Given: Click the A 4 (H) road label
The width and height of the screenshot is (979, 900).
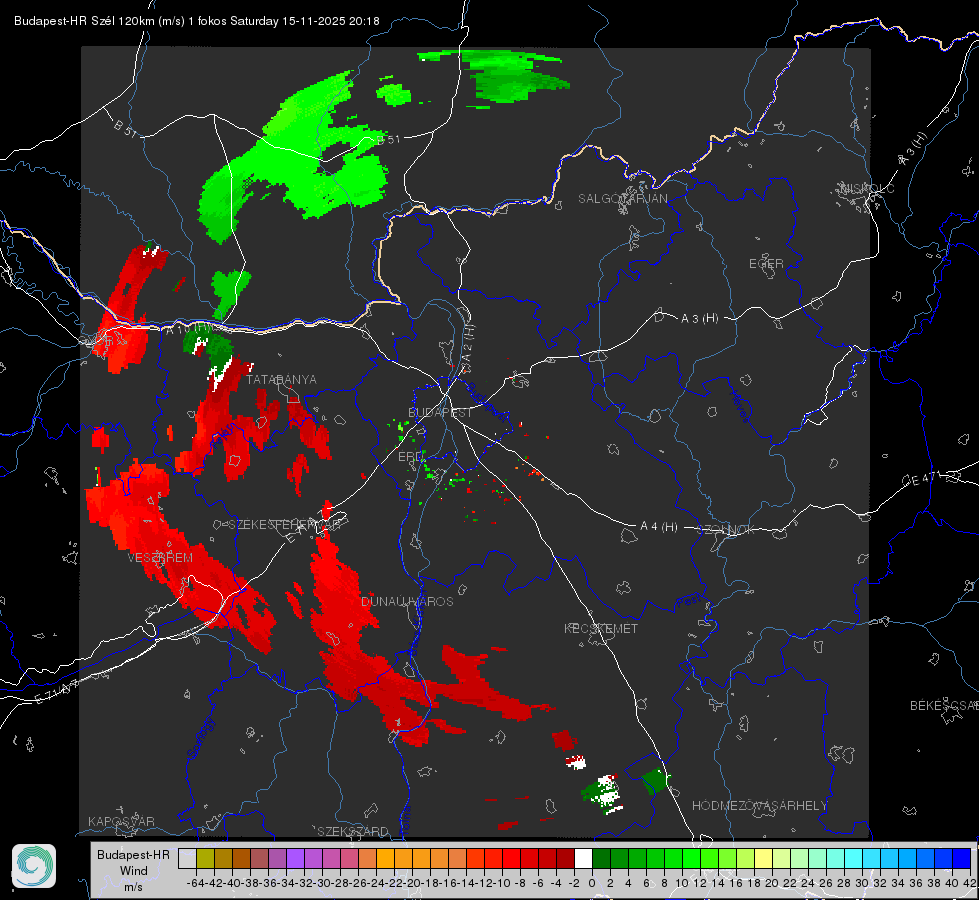Looking at the screenshot, I should [x=659, y=527].
